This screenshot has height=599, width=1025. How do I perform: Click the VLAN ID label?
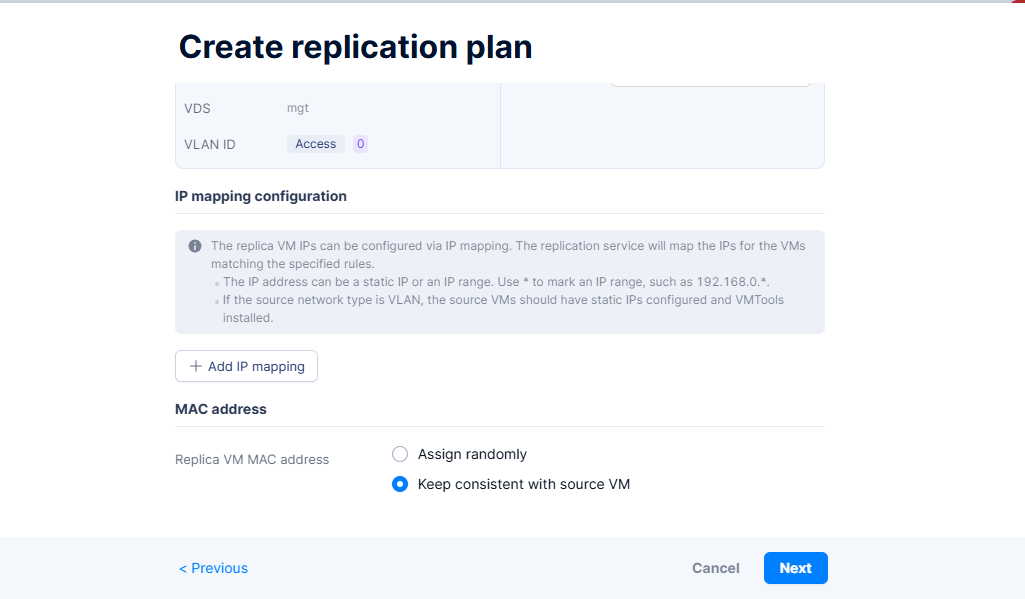click(x=210, y=144)
